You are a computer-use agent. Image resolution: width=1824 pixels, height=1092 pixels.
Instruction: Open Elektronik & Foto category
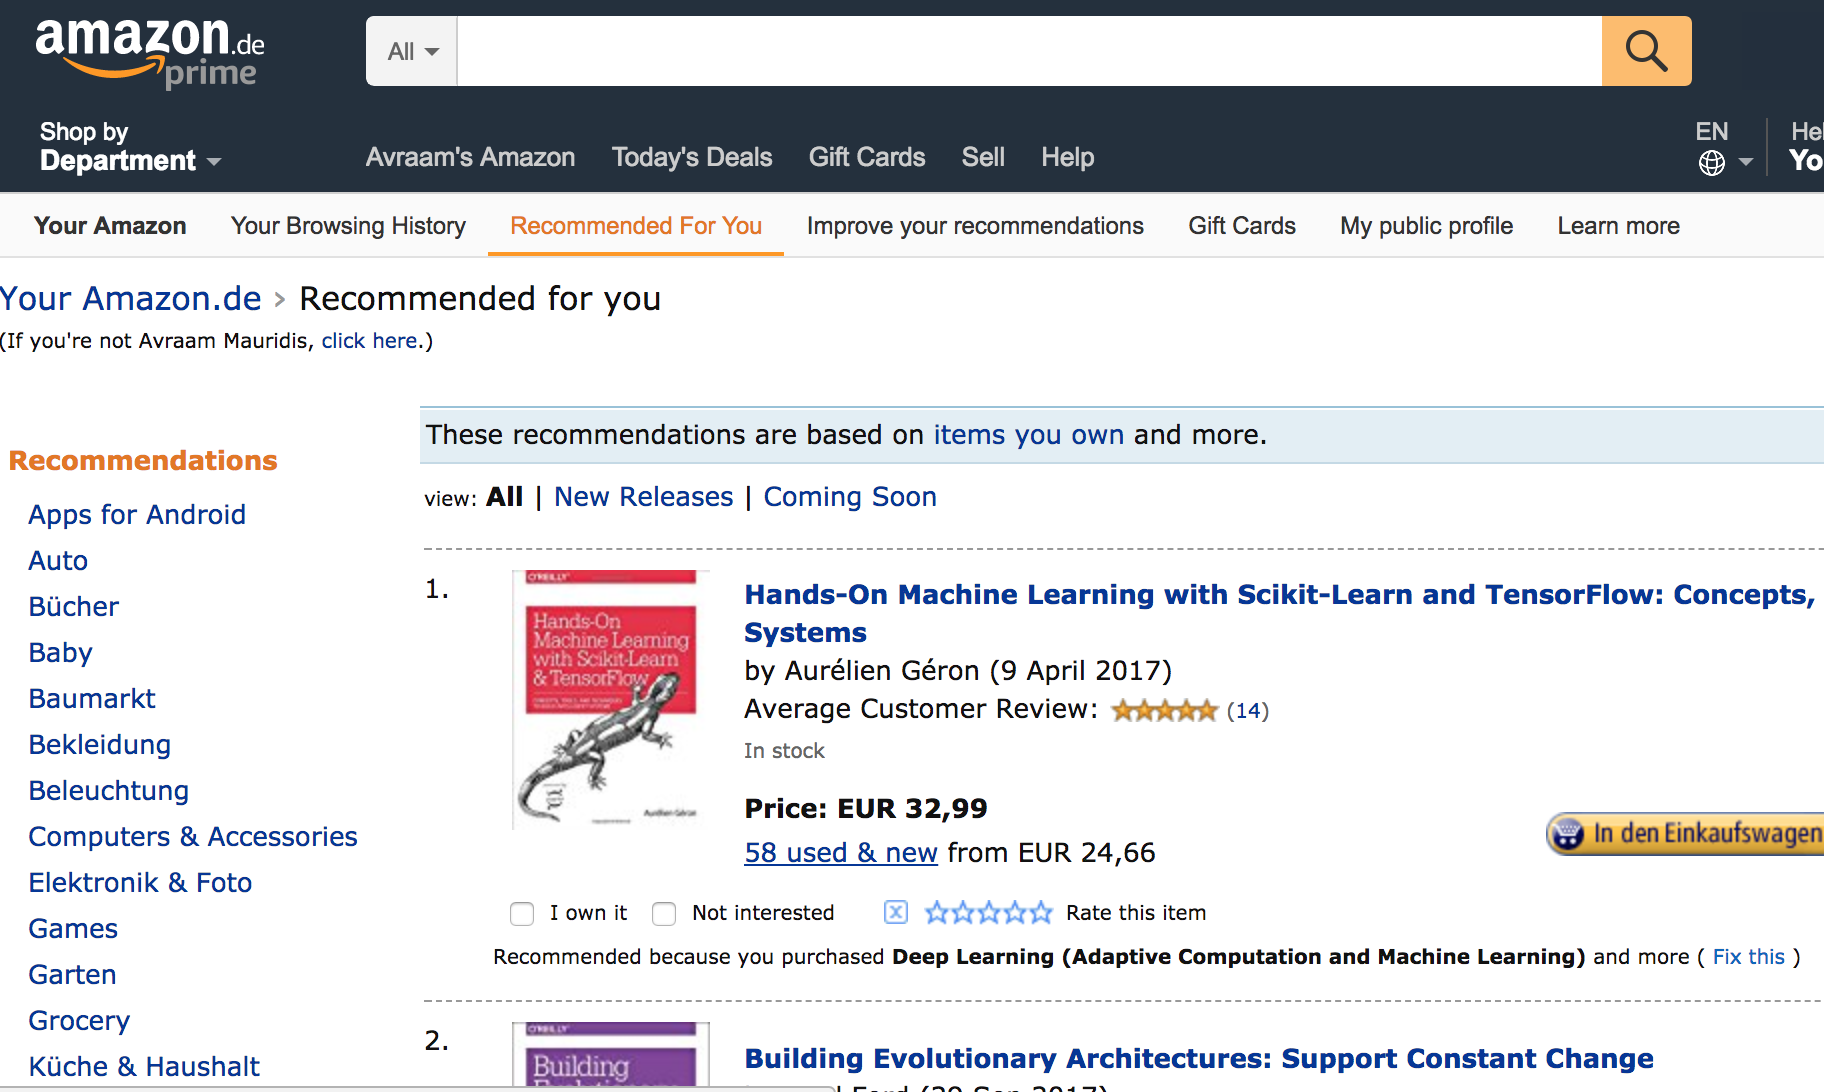tap(140, 883)
